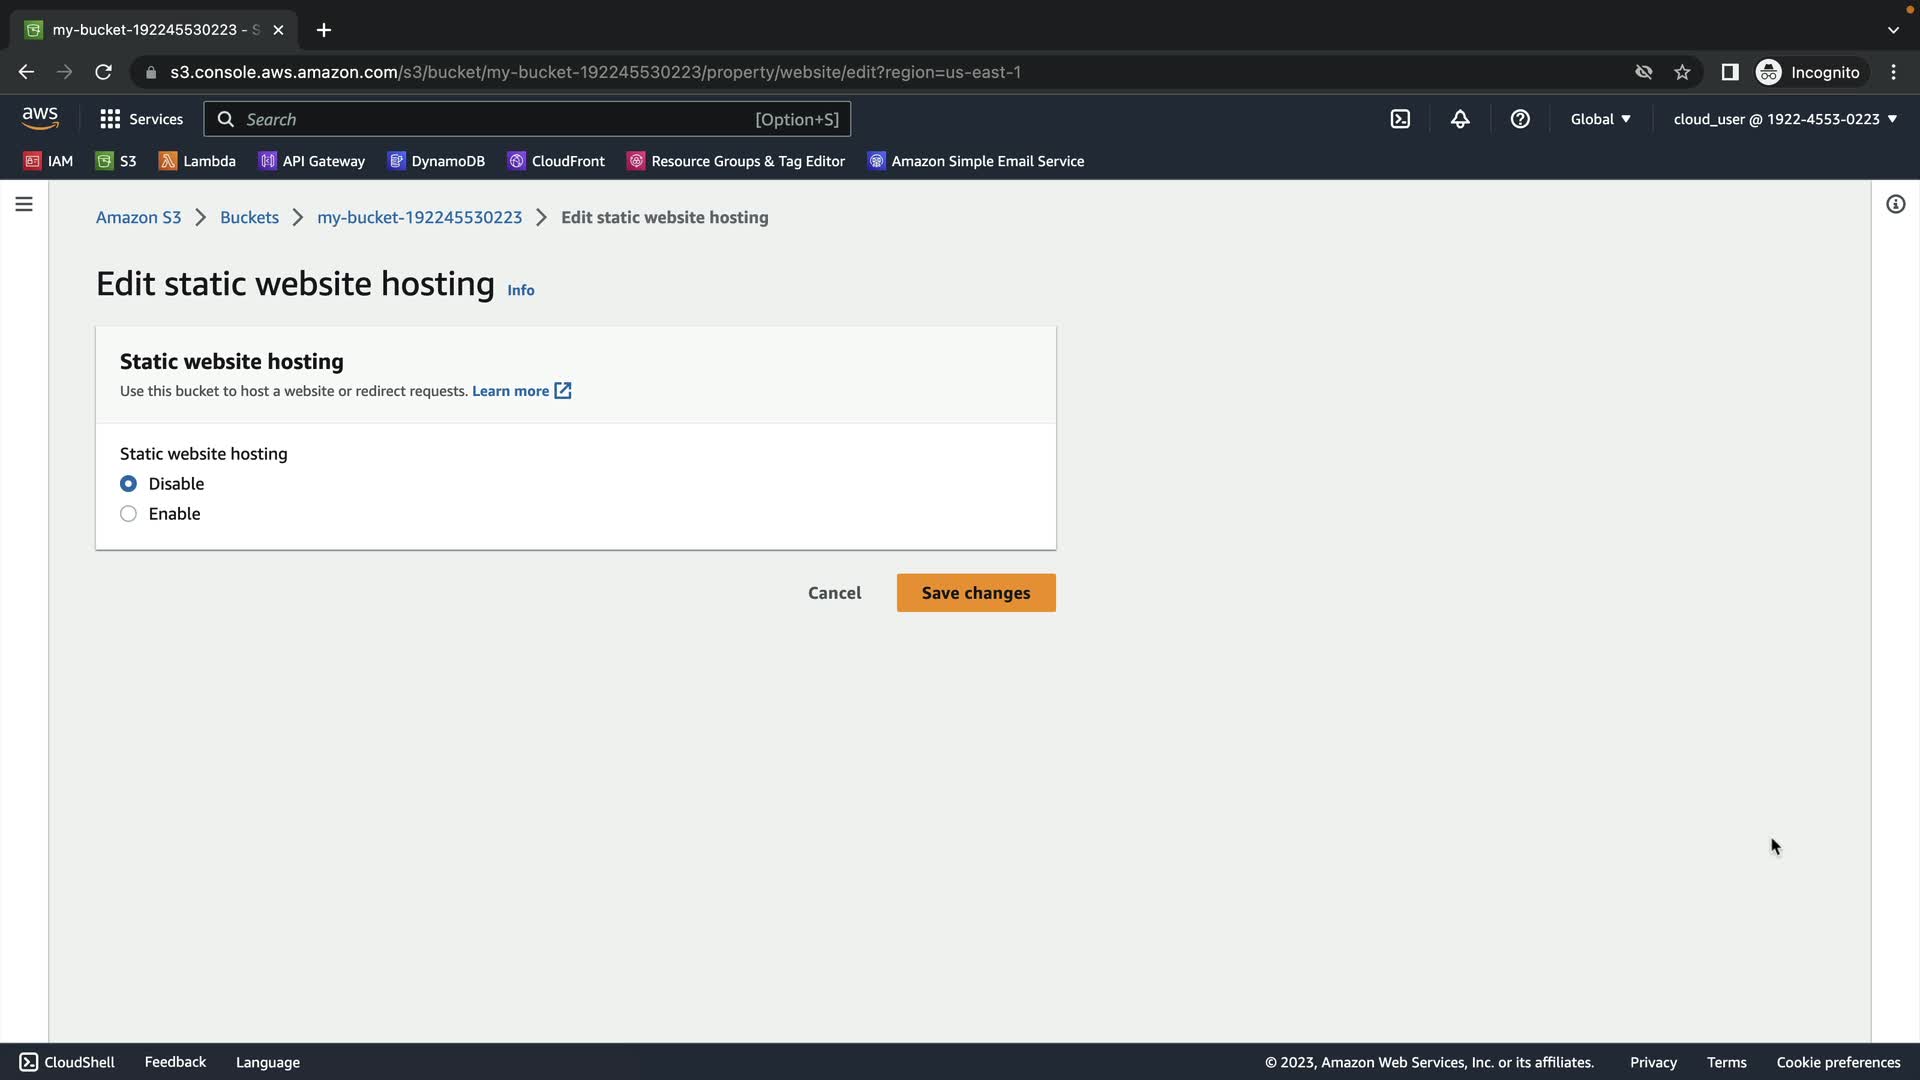1920x1080 pixels.
Task: Open the CloudShell icon in top bar
Action: tap(1400, 119)
